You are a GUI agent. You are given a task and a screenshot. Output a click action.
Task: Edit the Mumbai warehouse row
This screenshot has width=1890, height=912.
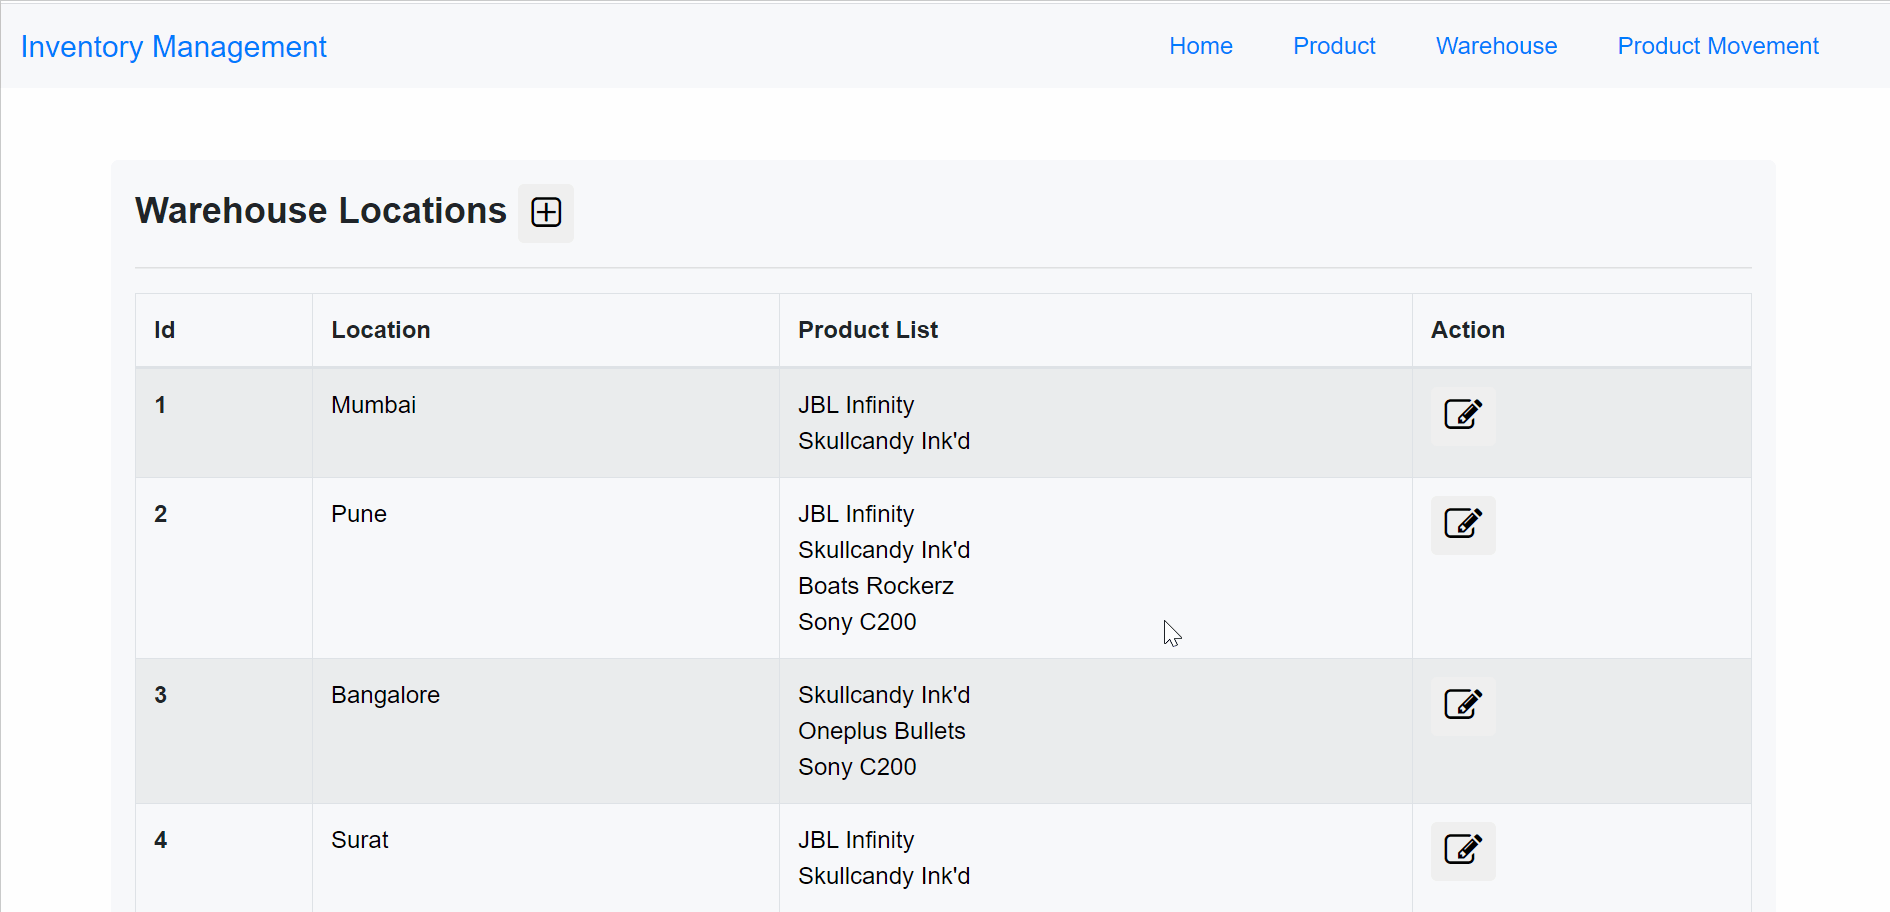click(1463, 415)
